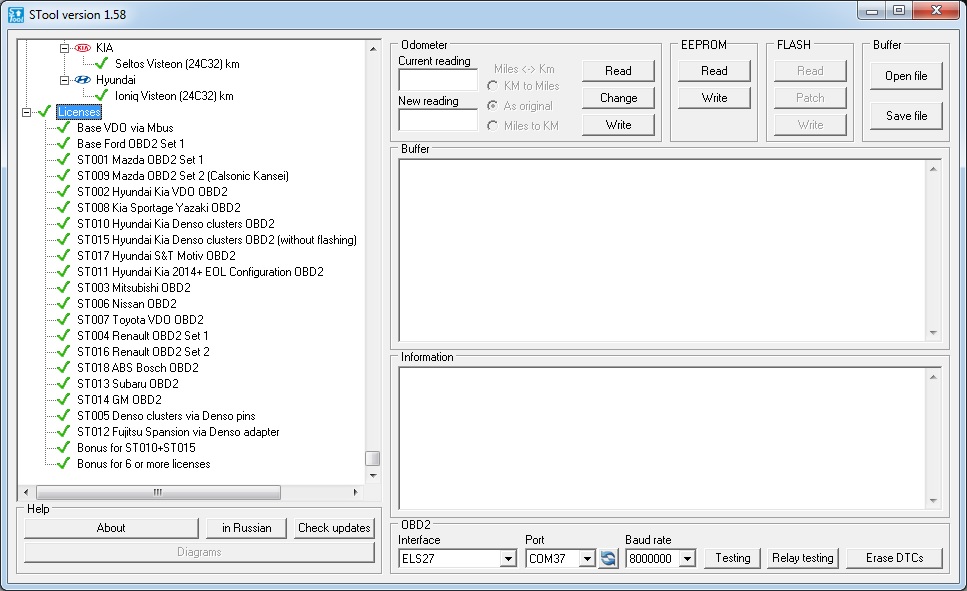
Task: Click the STool app icon in title bar
Action: pos(16,14)
